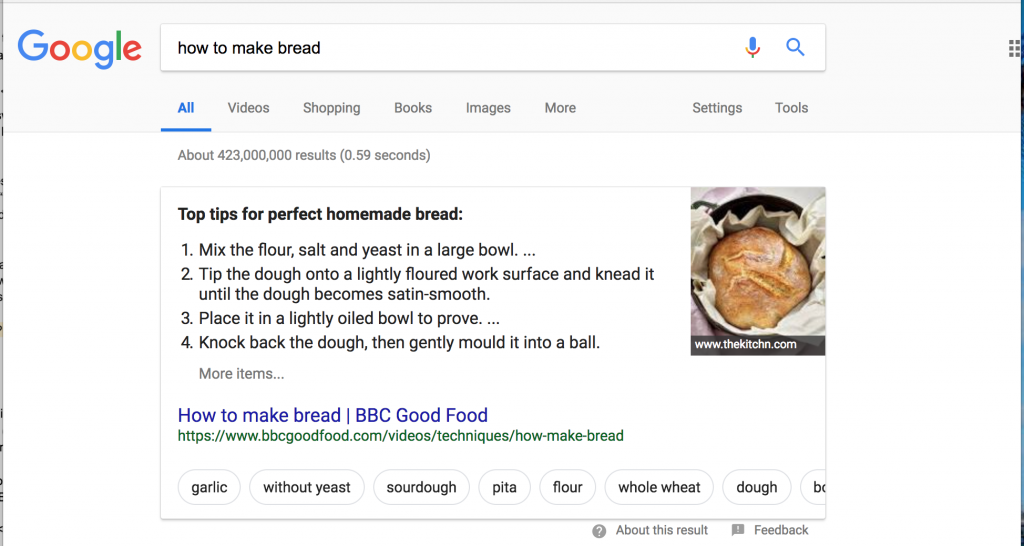This screenshot has width=1024, height=546.
Task: Switch to the Videos tab
Action: pos(248,108)
